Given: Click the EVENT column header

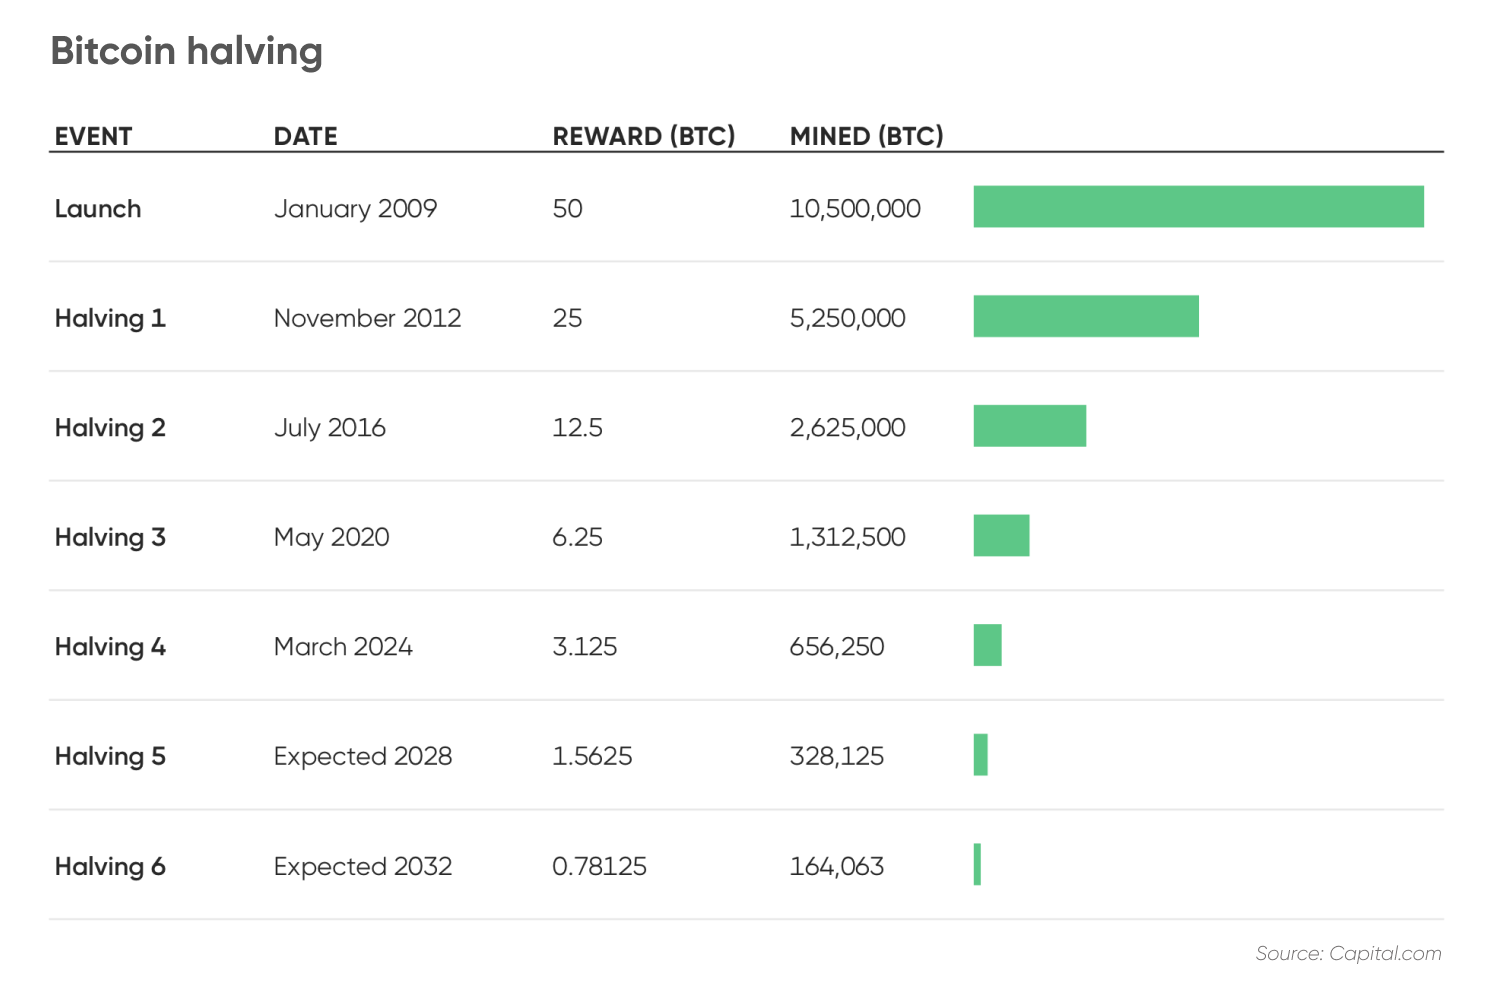Looking at the screenshot, I should coord(94,136).
